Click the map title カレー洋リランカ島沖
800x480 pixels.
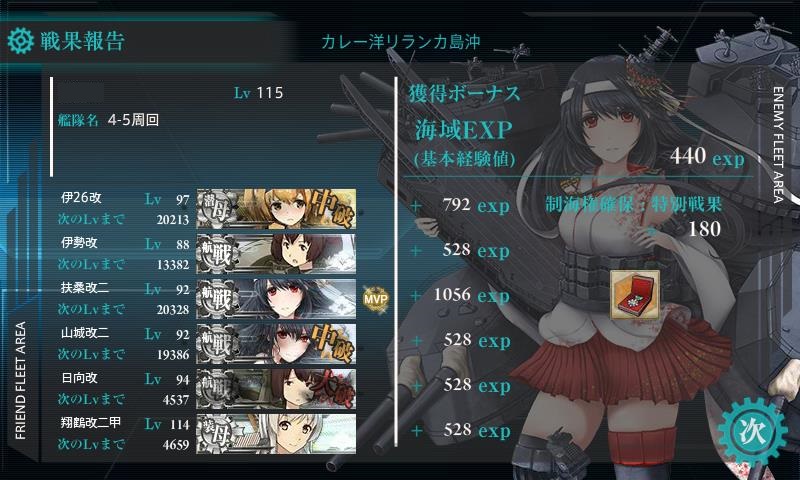(x=401, y=42)
